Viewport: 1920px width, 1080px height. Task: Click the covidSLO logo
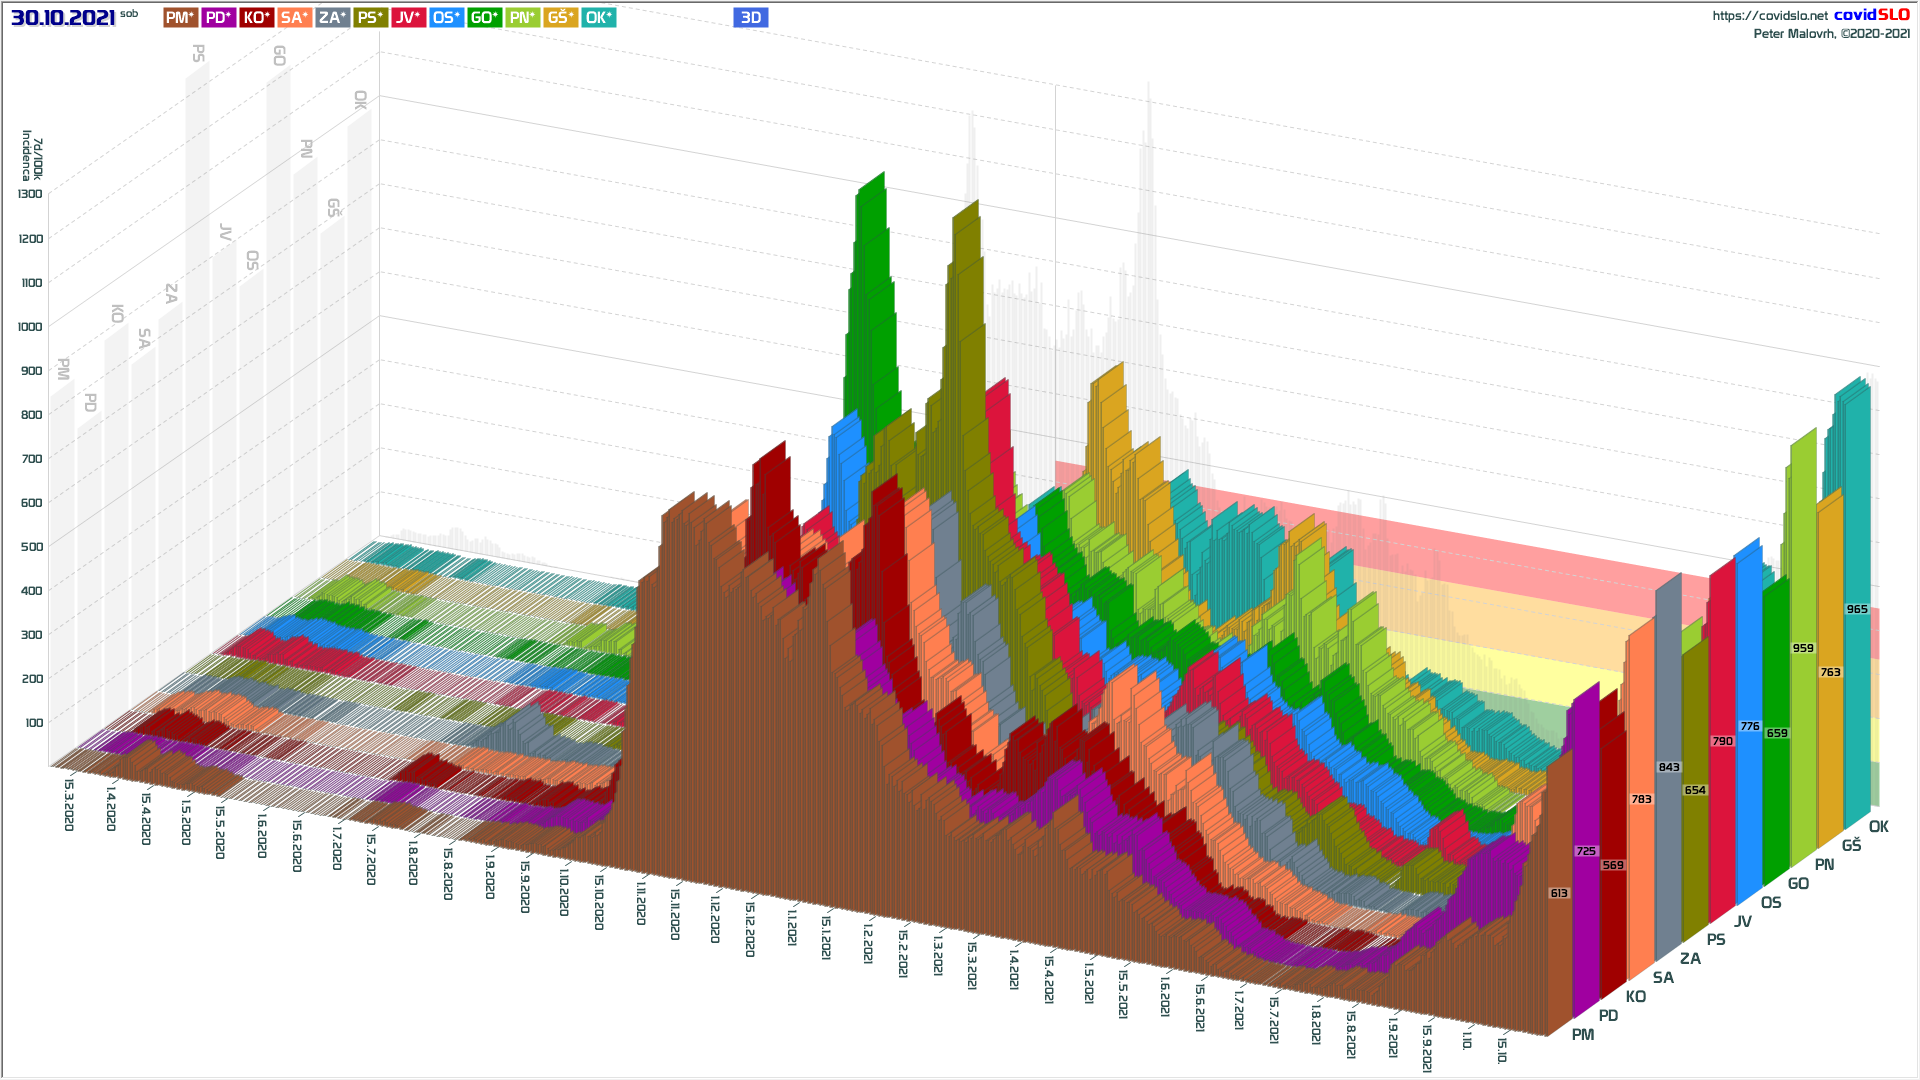click(1871, 14)
